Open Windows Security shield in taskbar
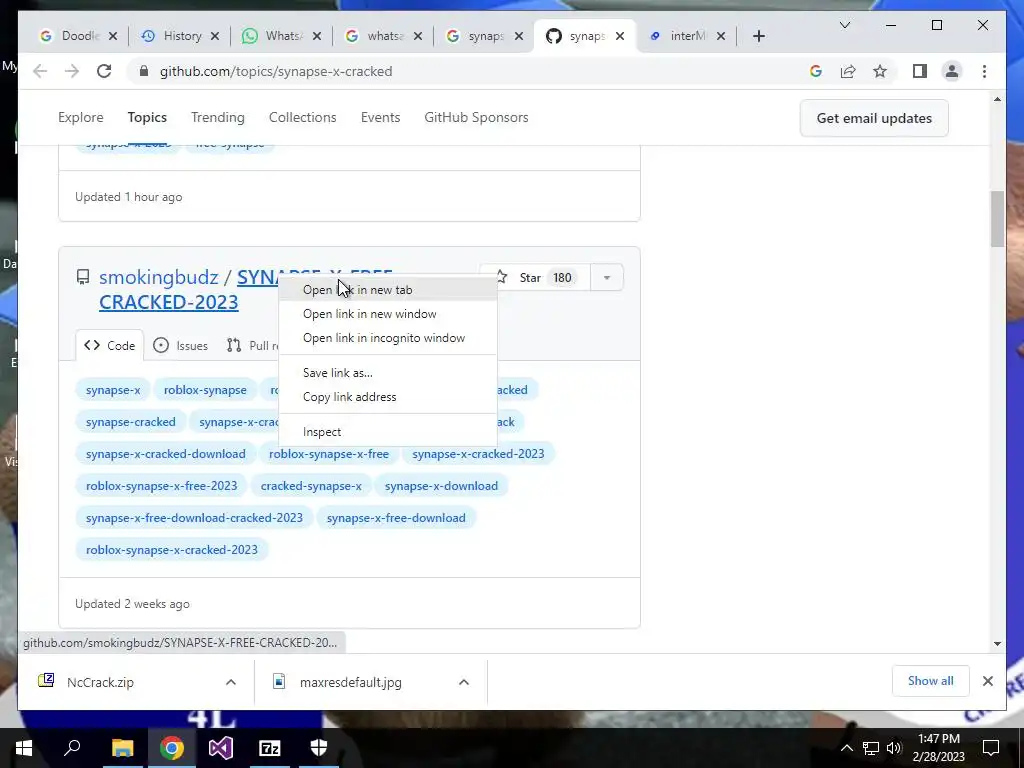This screenshot has width=1024, height=768. pyautogui.click(x=319, y=748)
